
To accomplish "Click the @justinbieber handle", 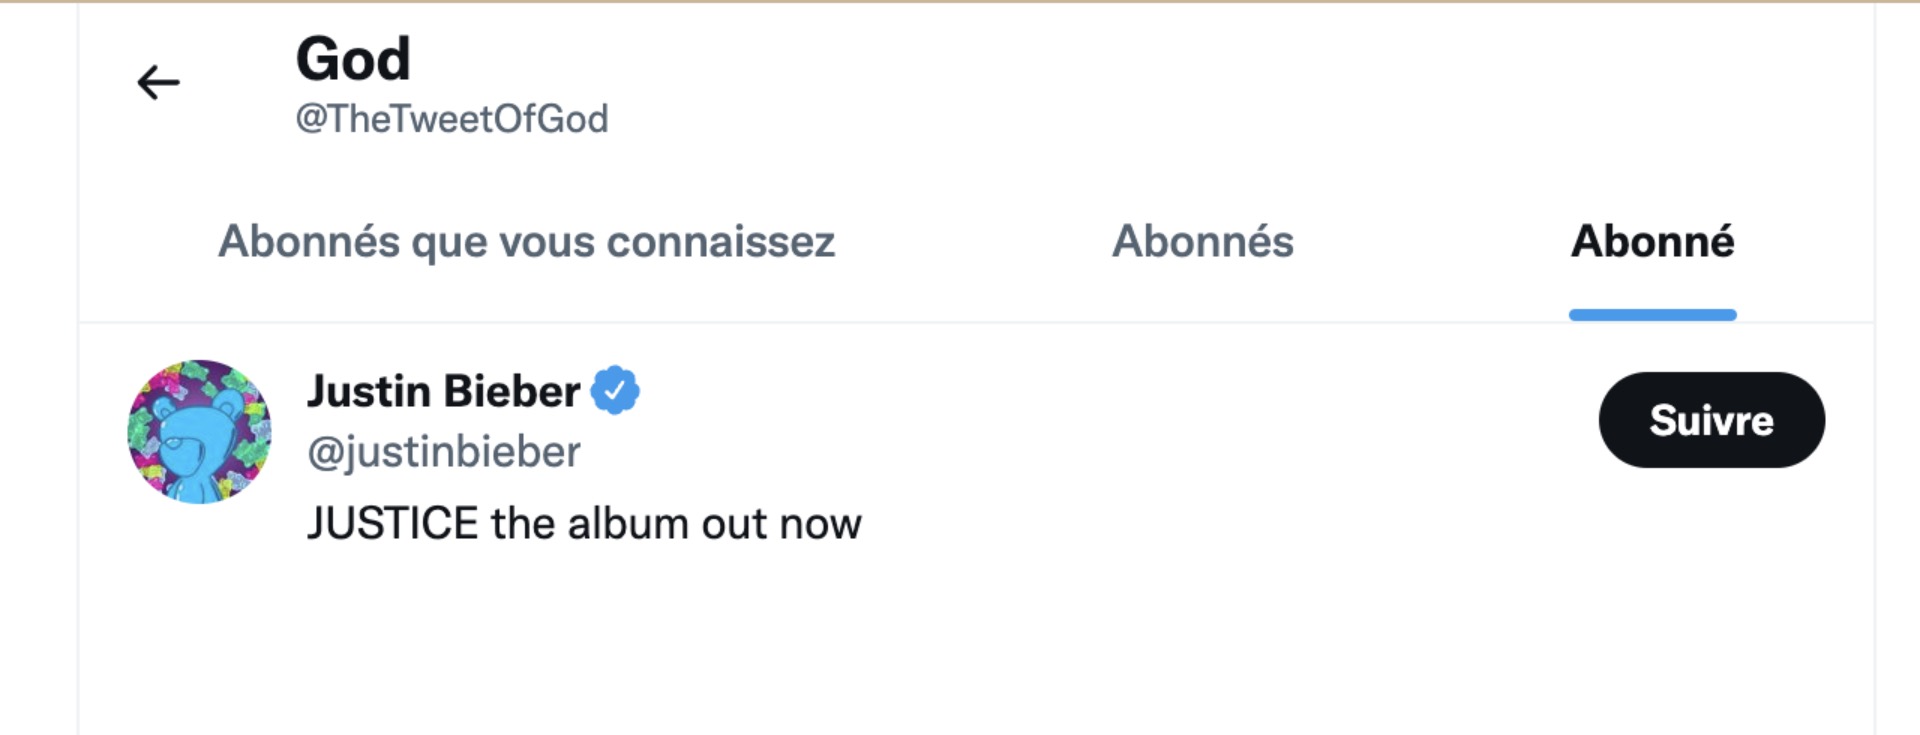I will click(x=444, y=452).
